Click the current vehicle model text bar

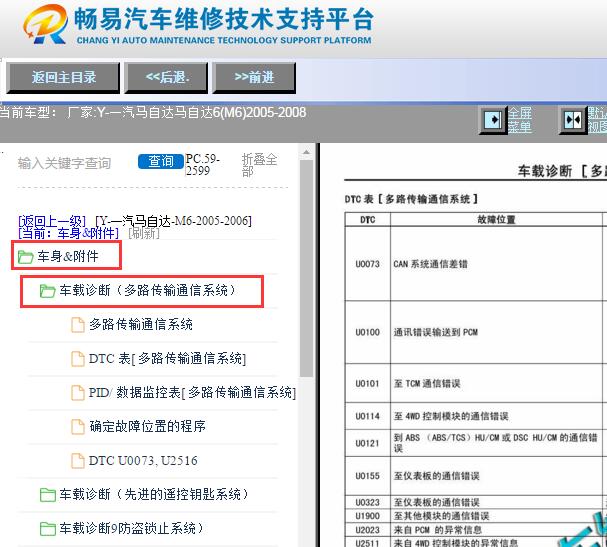pyautogui.click(x=153, y=113)
